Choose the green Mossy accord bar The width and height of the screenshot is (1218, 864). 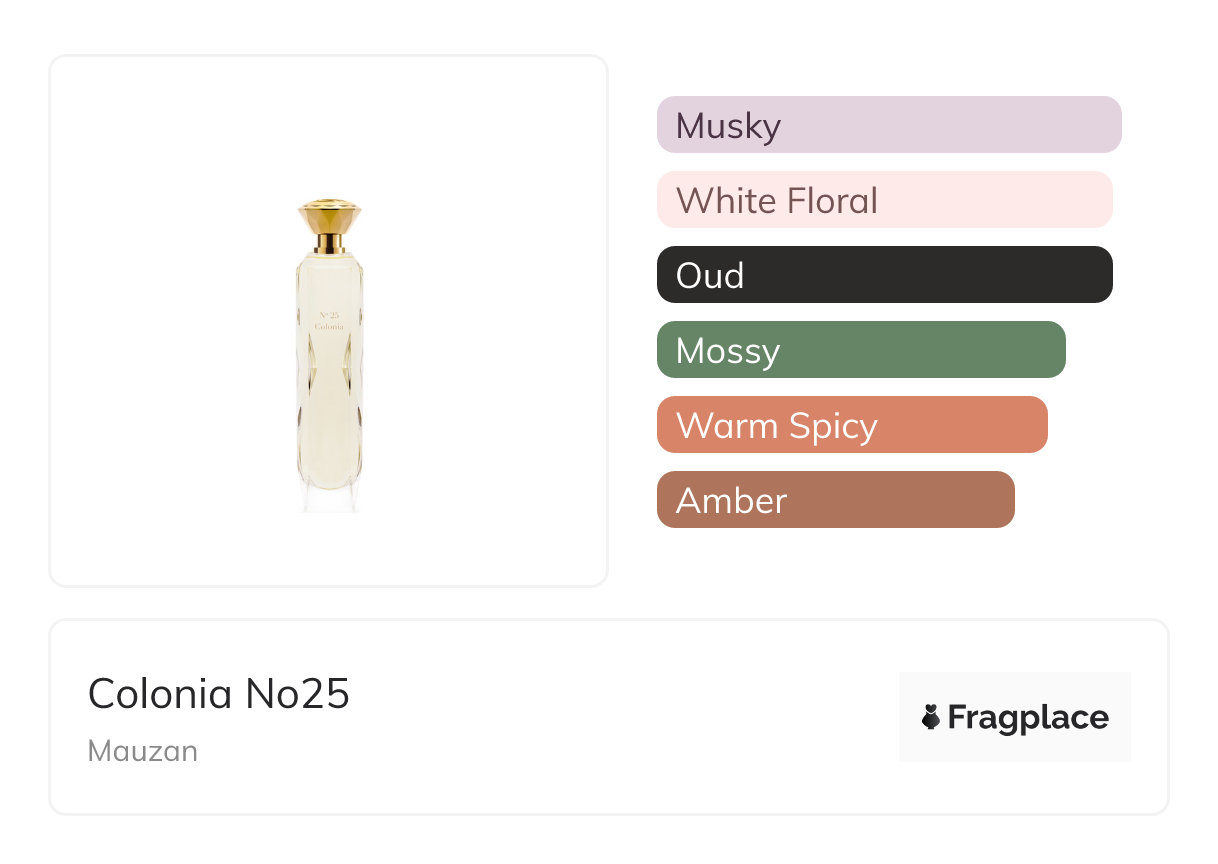(860, 350)
